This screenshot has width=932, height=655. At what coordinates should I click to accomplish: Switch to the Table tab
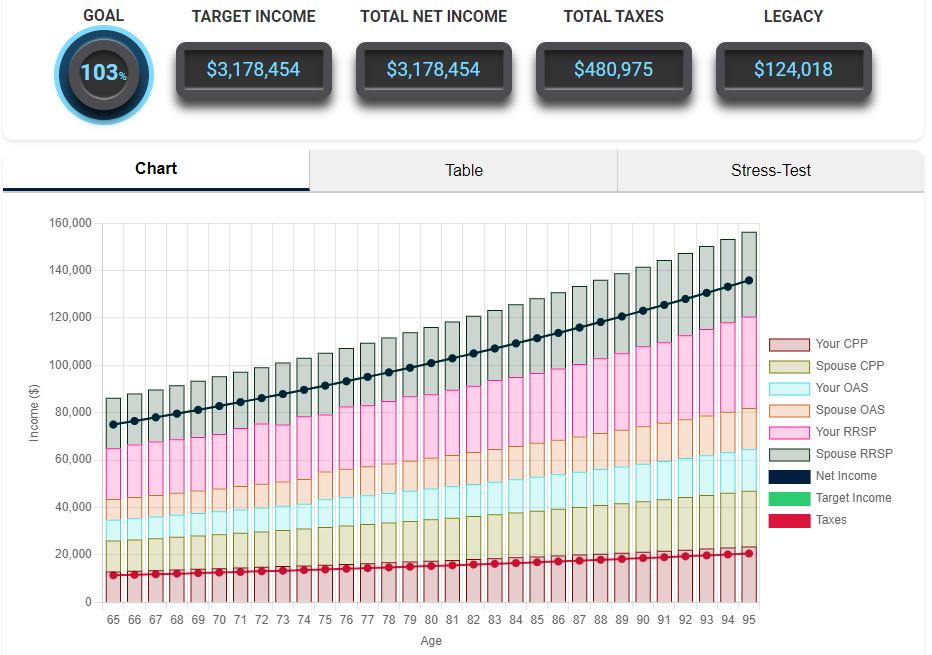[463, 170]
